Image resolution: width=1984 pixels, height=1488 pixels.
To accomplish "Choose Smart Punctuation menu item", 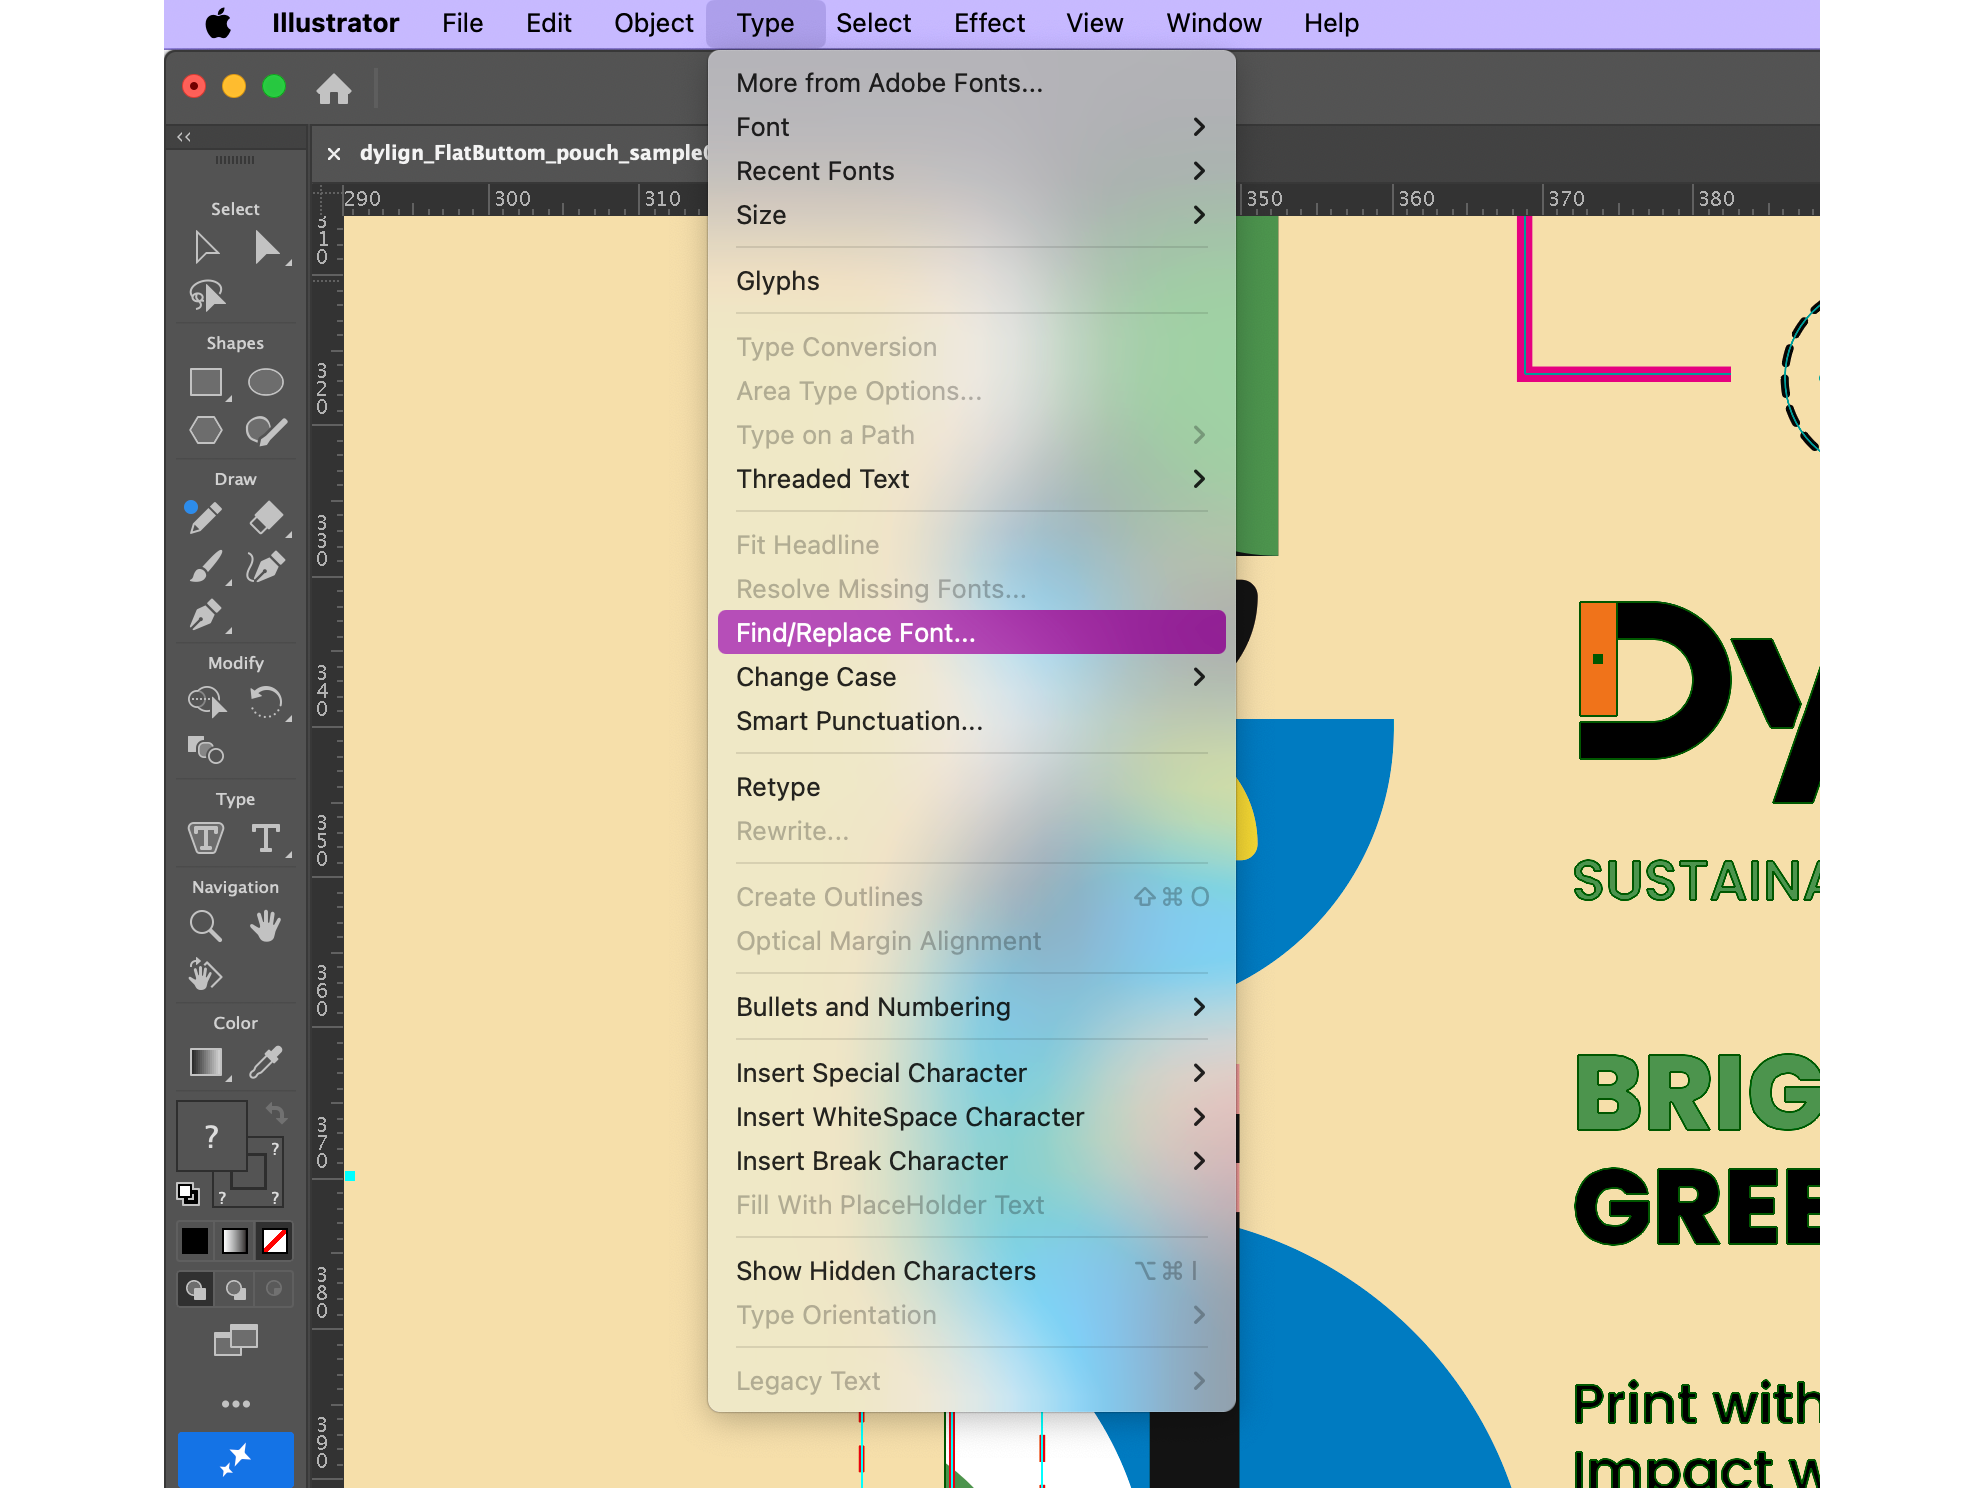I will 971,721.
